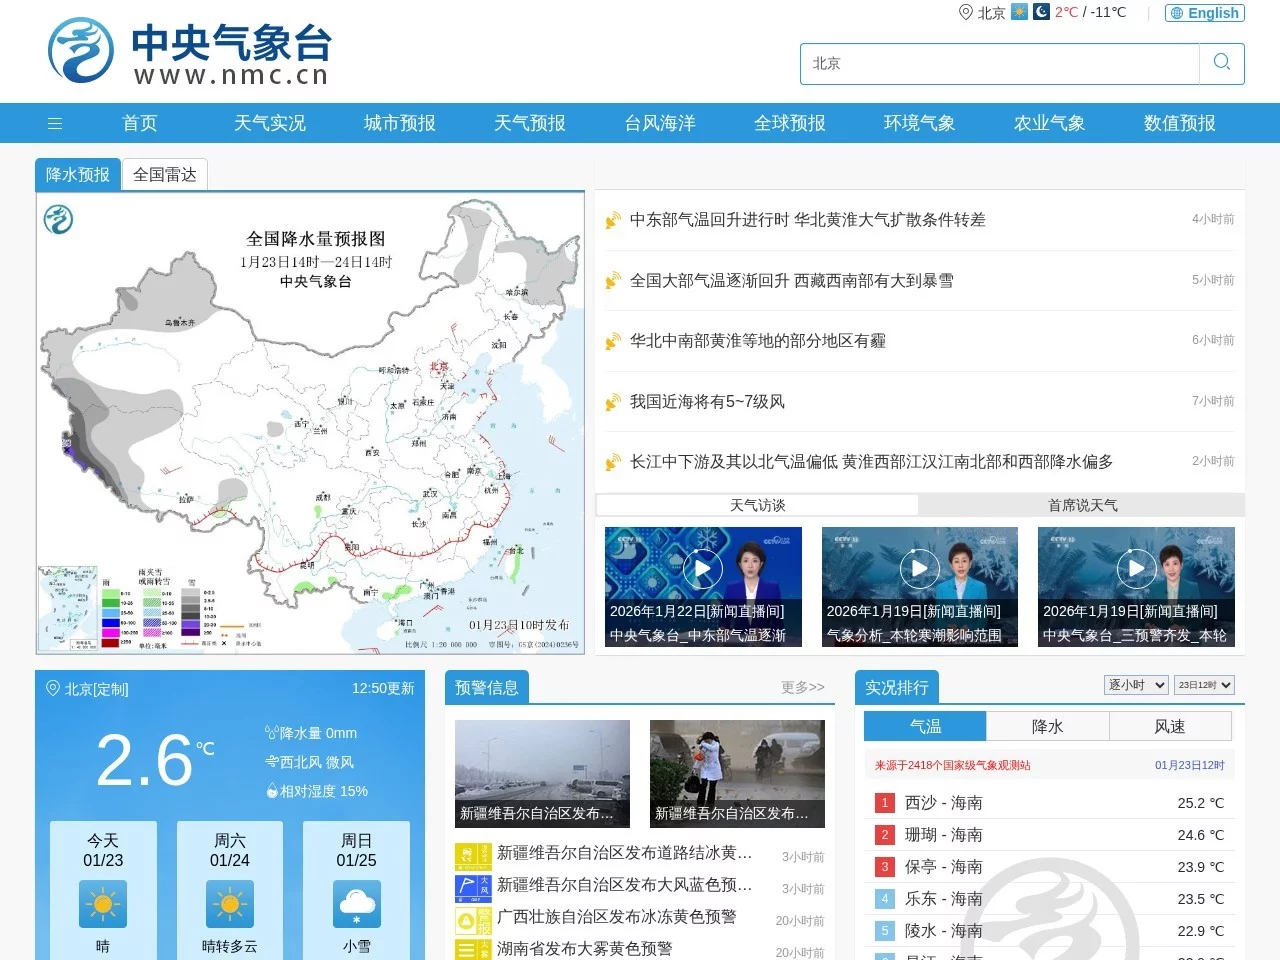Open the 台风海洋 menu item
Viewport: 1280px width, 960px height.
(x=659, y=123)
